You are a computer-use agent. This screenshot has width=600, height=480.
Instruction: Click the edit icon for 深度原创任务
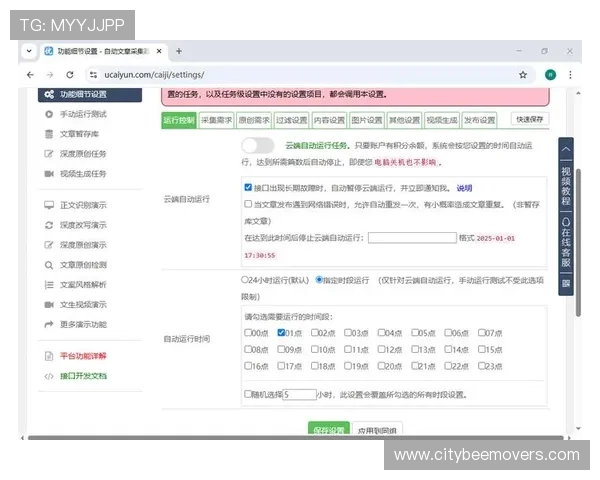(x=49, y=154)
